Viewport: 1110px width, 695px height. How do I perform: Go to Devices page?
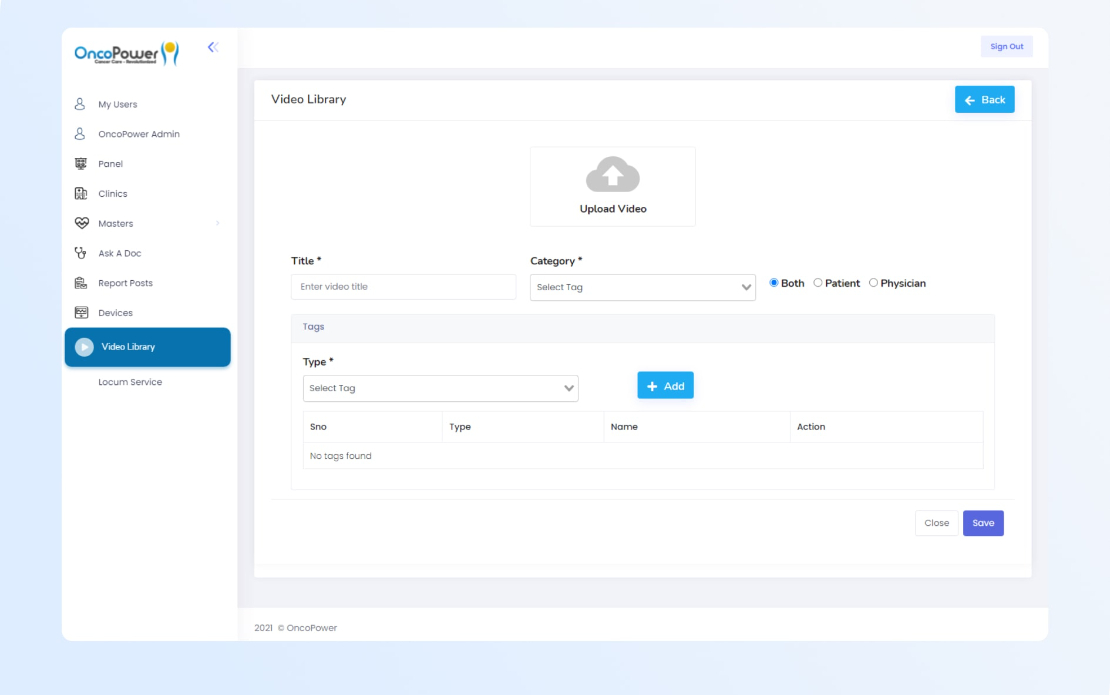click(115, 313)
